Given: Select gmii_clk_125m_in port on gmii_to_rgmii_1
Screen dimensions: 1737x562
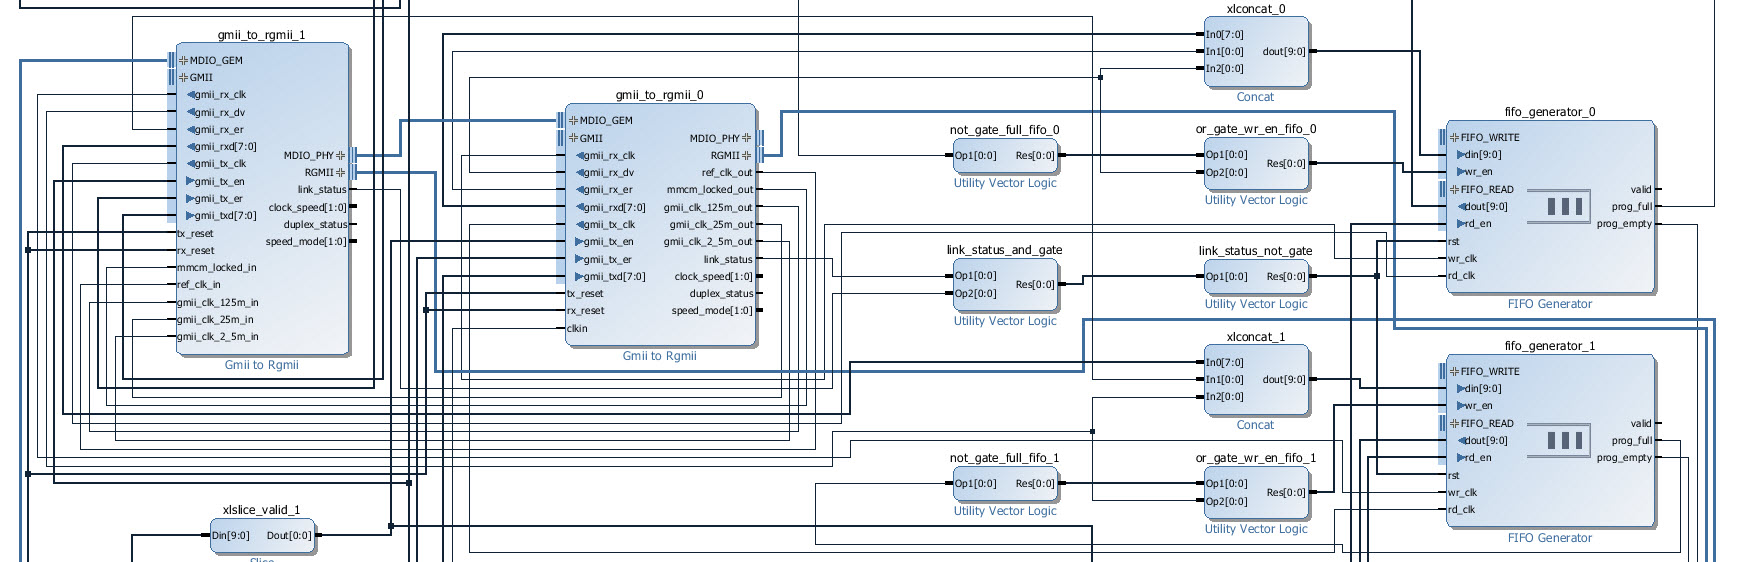Looking at the screenshot, I should click(218, 302).
